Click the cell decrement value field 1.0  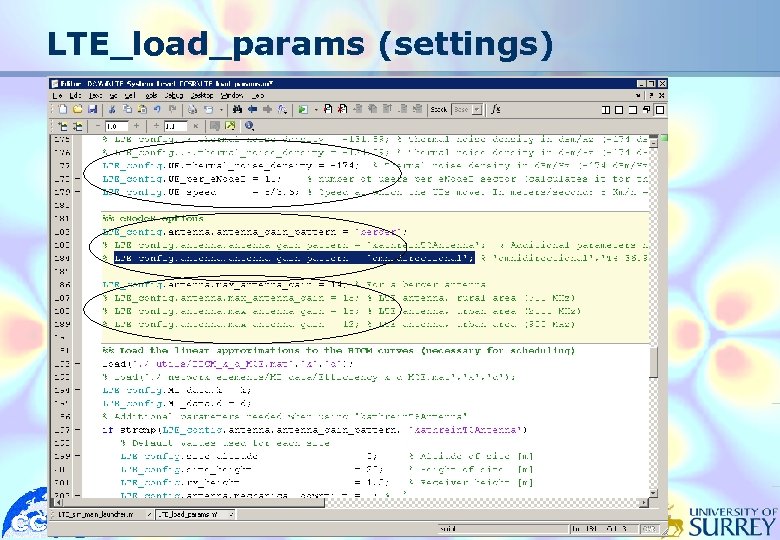click(x=116, y=126)
